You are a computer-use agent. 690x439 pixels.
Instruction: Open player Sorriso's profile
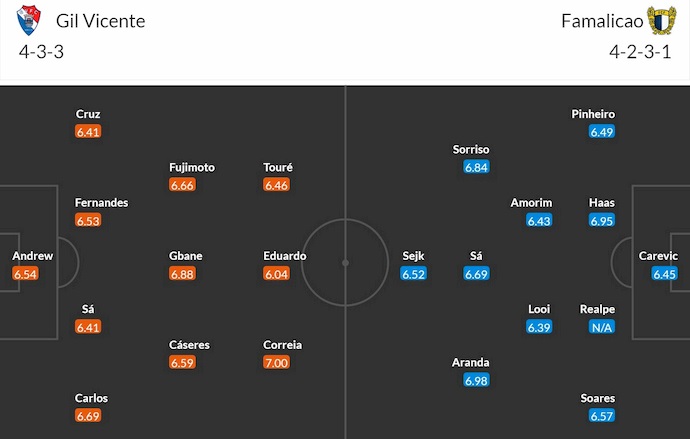click(x=471, y=149)
